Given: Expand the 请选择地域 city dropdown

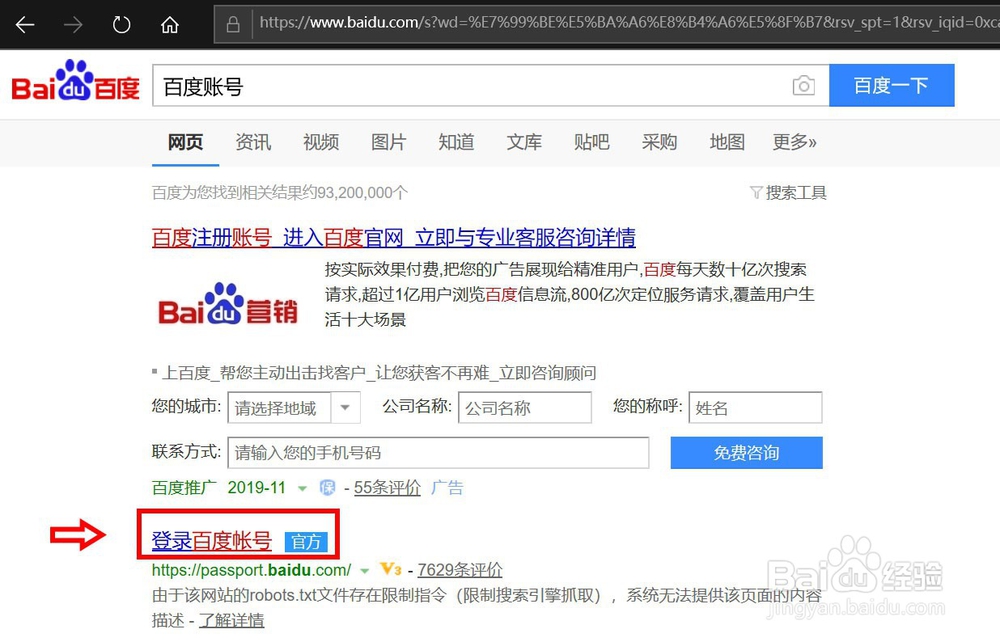Looking at the screenshot, I should tap(294, 407).
